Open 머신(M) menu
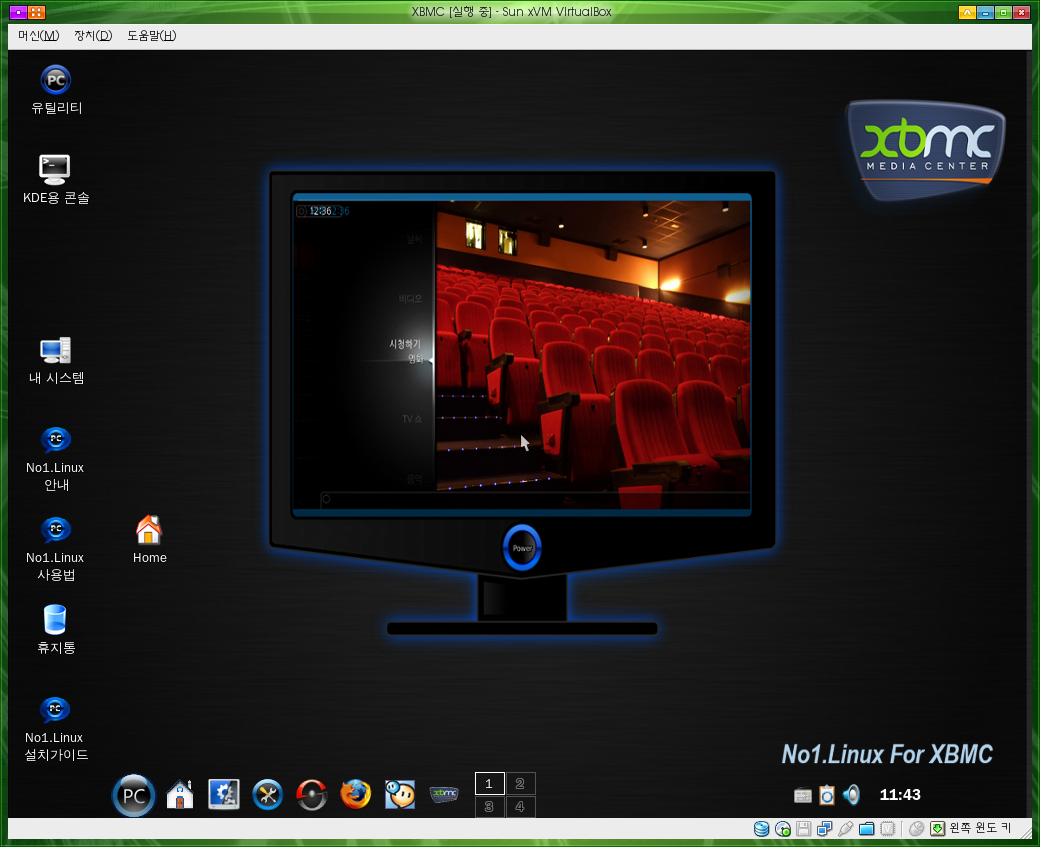 38,36
